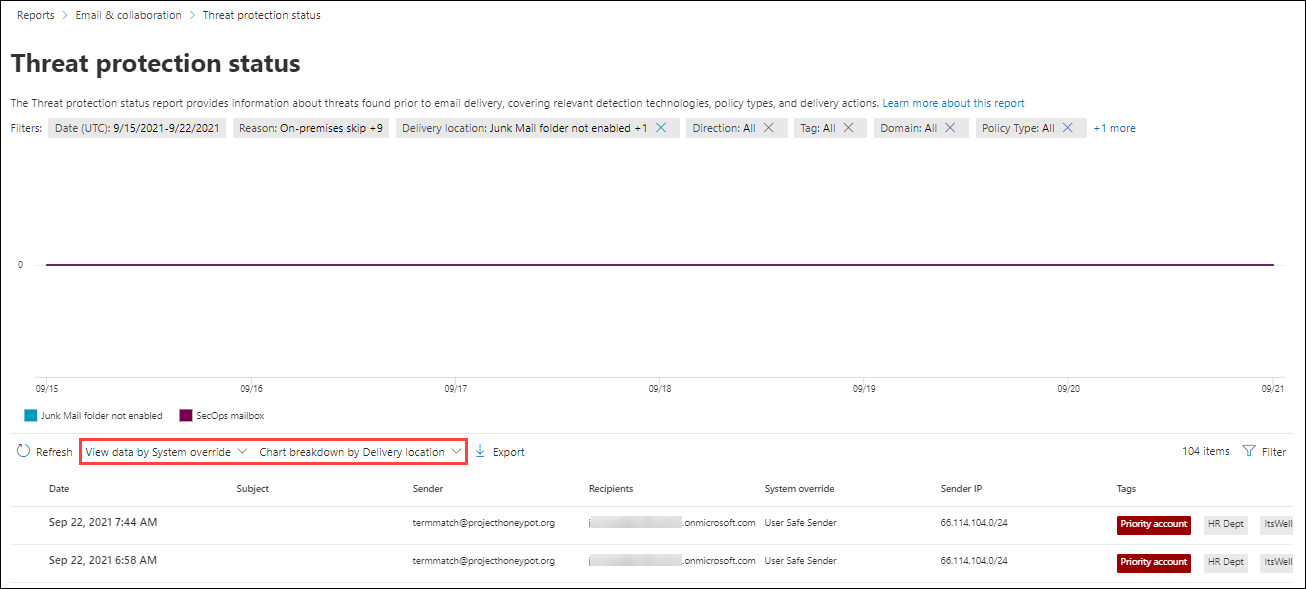Show hidden filters via +1 more

[1114, 128]
